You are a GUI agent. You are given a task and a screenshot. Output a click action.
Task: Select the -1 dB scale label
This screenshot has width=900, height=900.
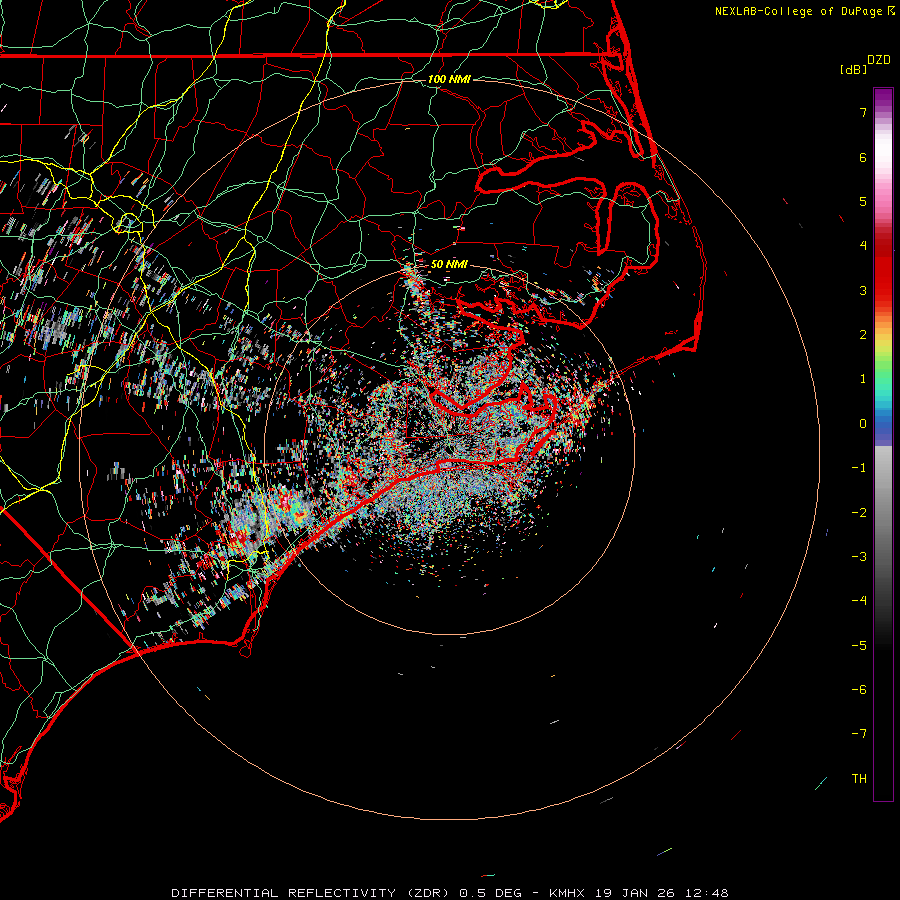coord(859,468)
